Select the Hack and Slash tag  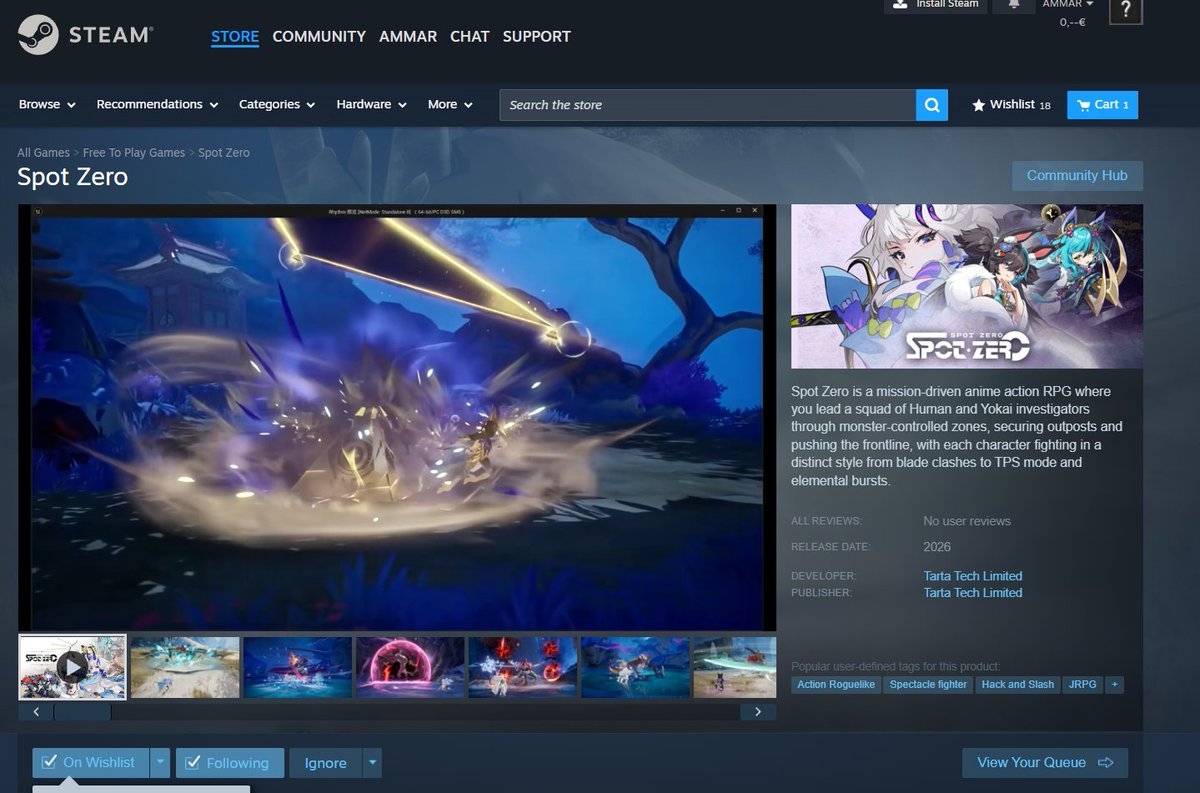1018,684
